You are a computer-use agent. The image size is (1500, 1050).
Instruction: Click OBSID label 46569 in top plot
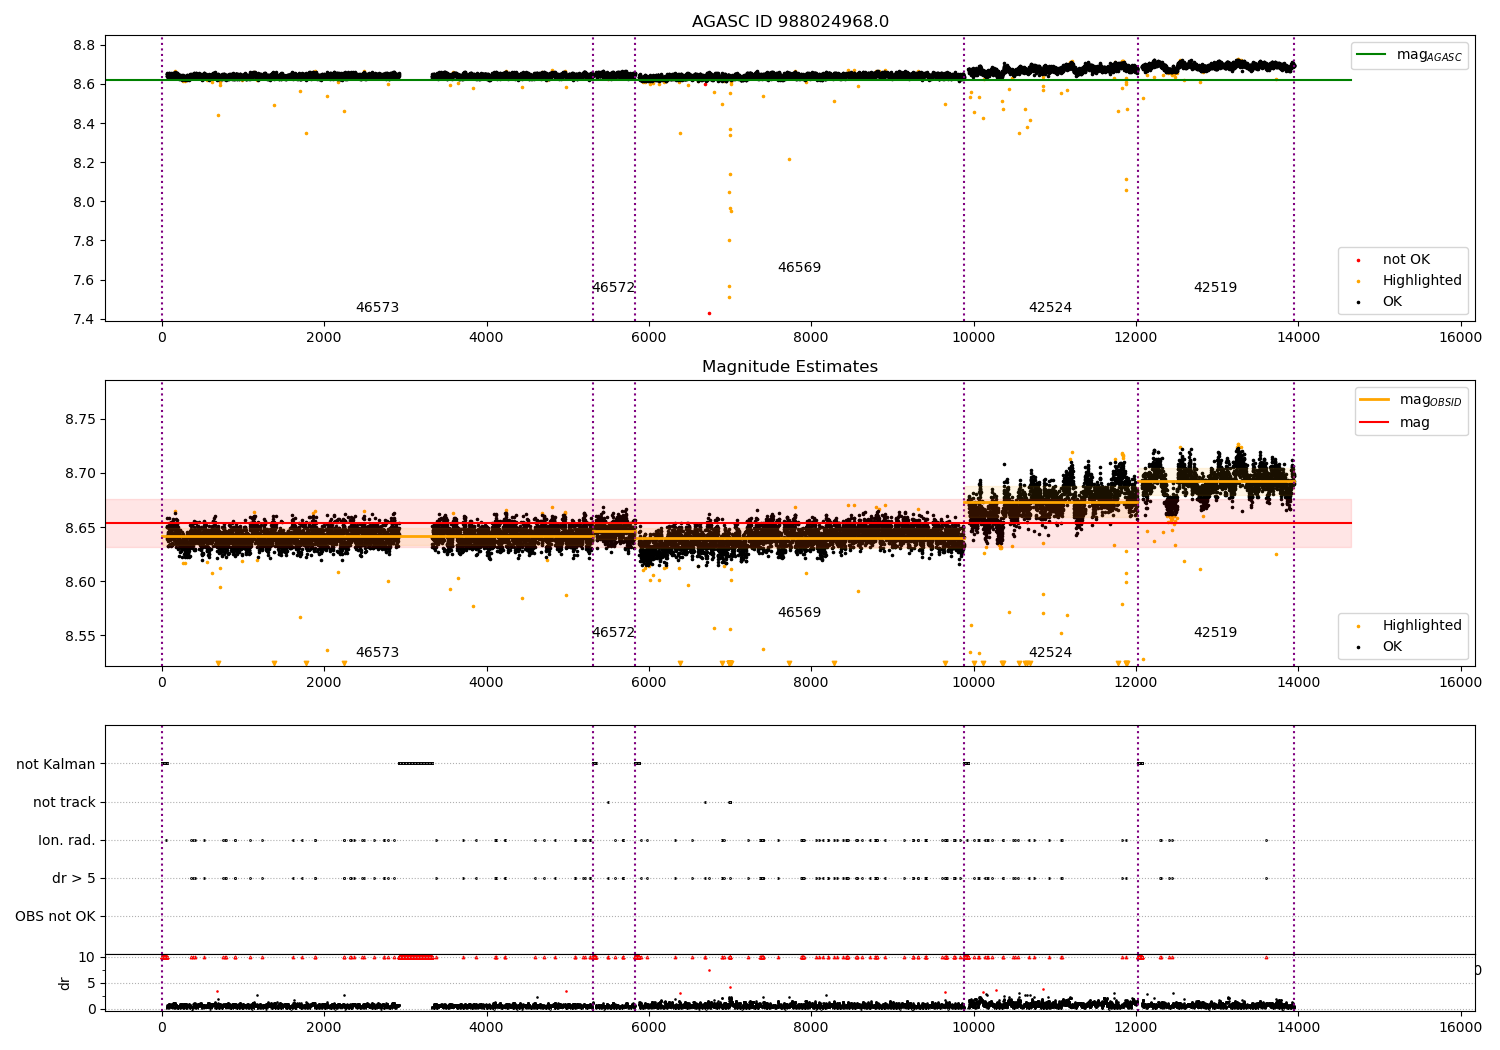799,268
